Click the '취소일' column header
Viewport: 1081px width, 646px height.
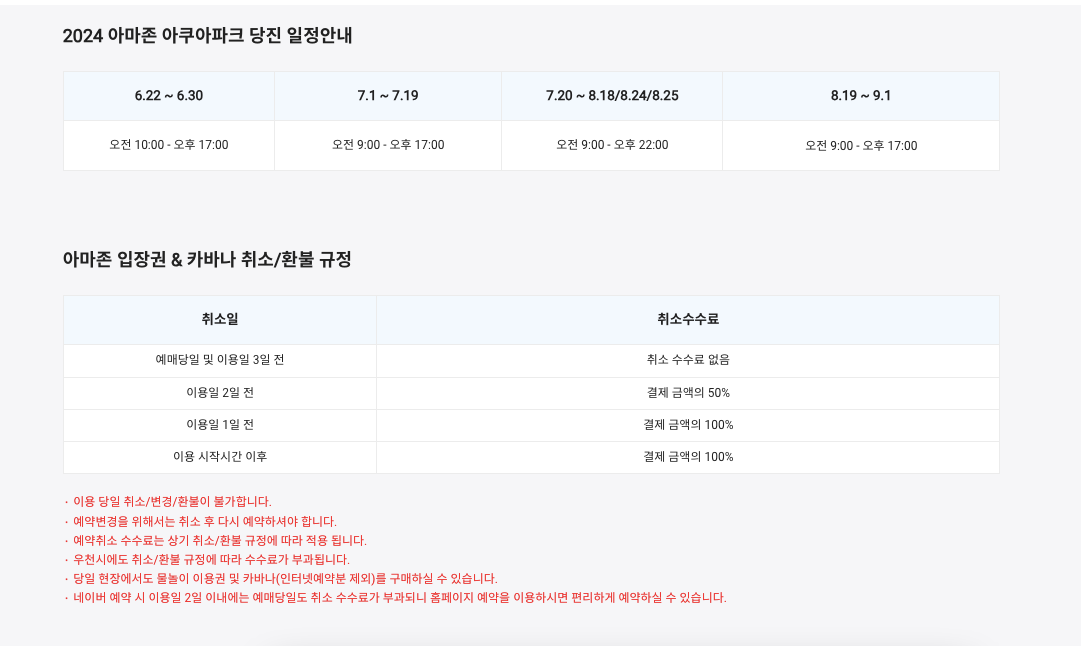click(220, 320)
